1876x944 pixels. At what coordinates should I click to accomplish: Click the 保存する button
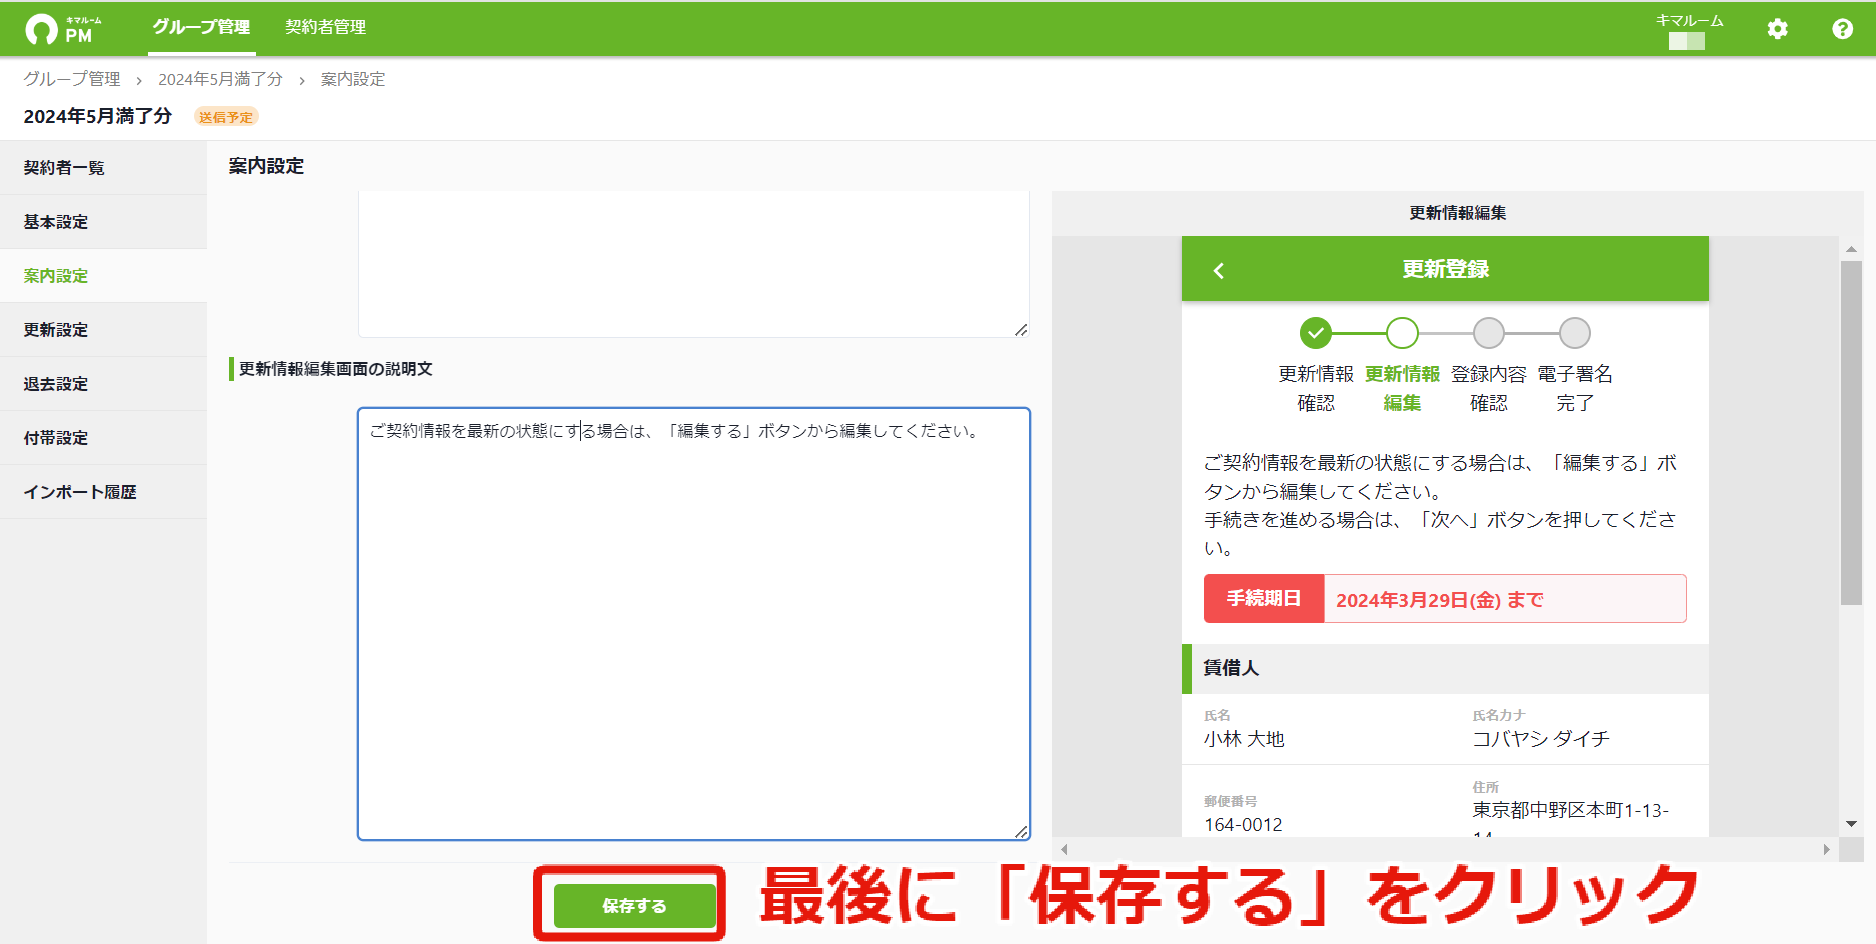[x=634, y=905]
